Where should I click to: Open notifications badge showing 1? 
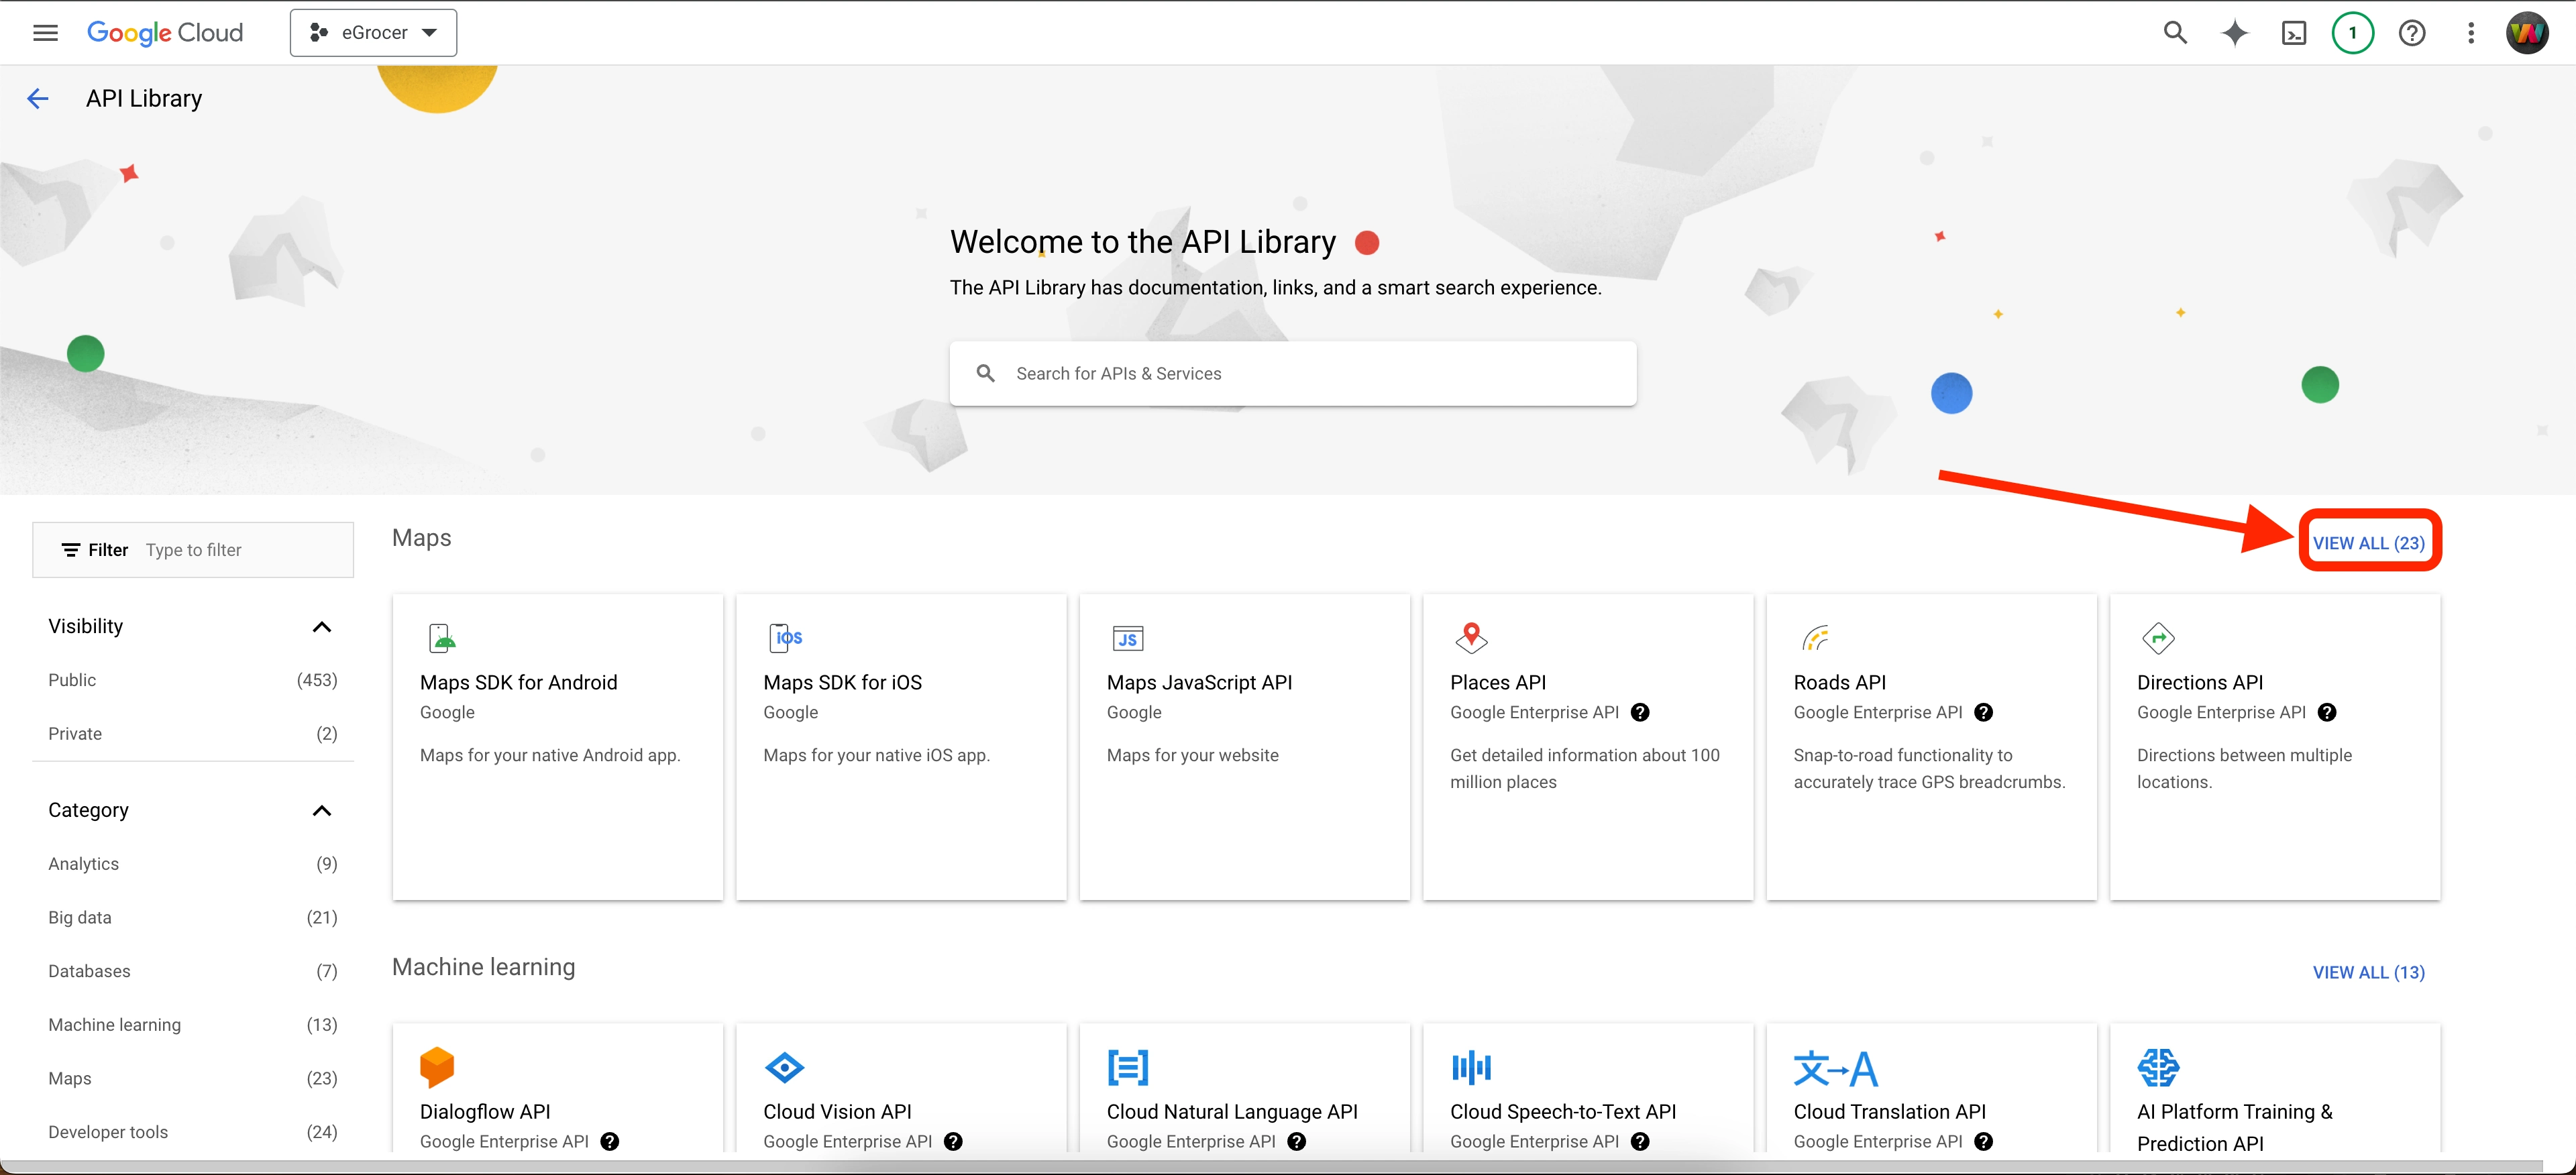2352,33
